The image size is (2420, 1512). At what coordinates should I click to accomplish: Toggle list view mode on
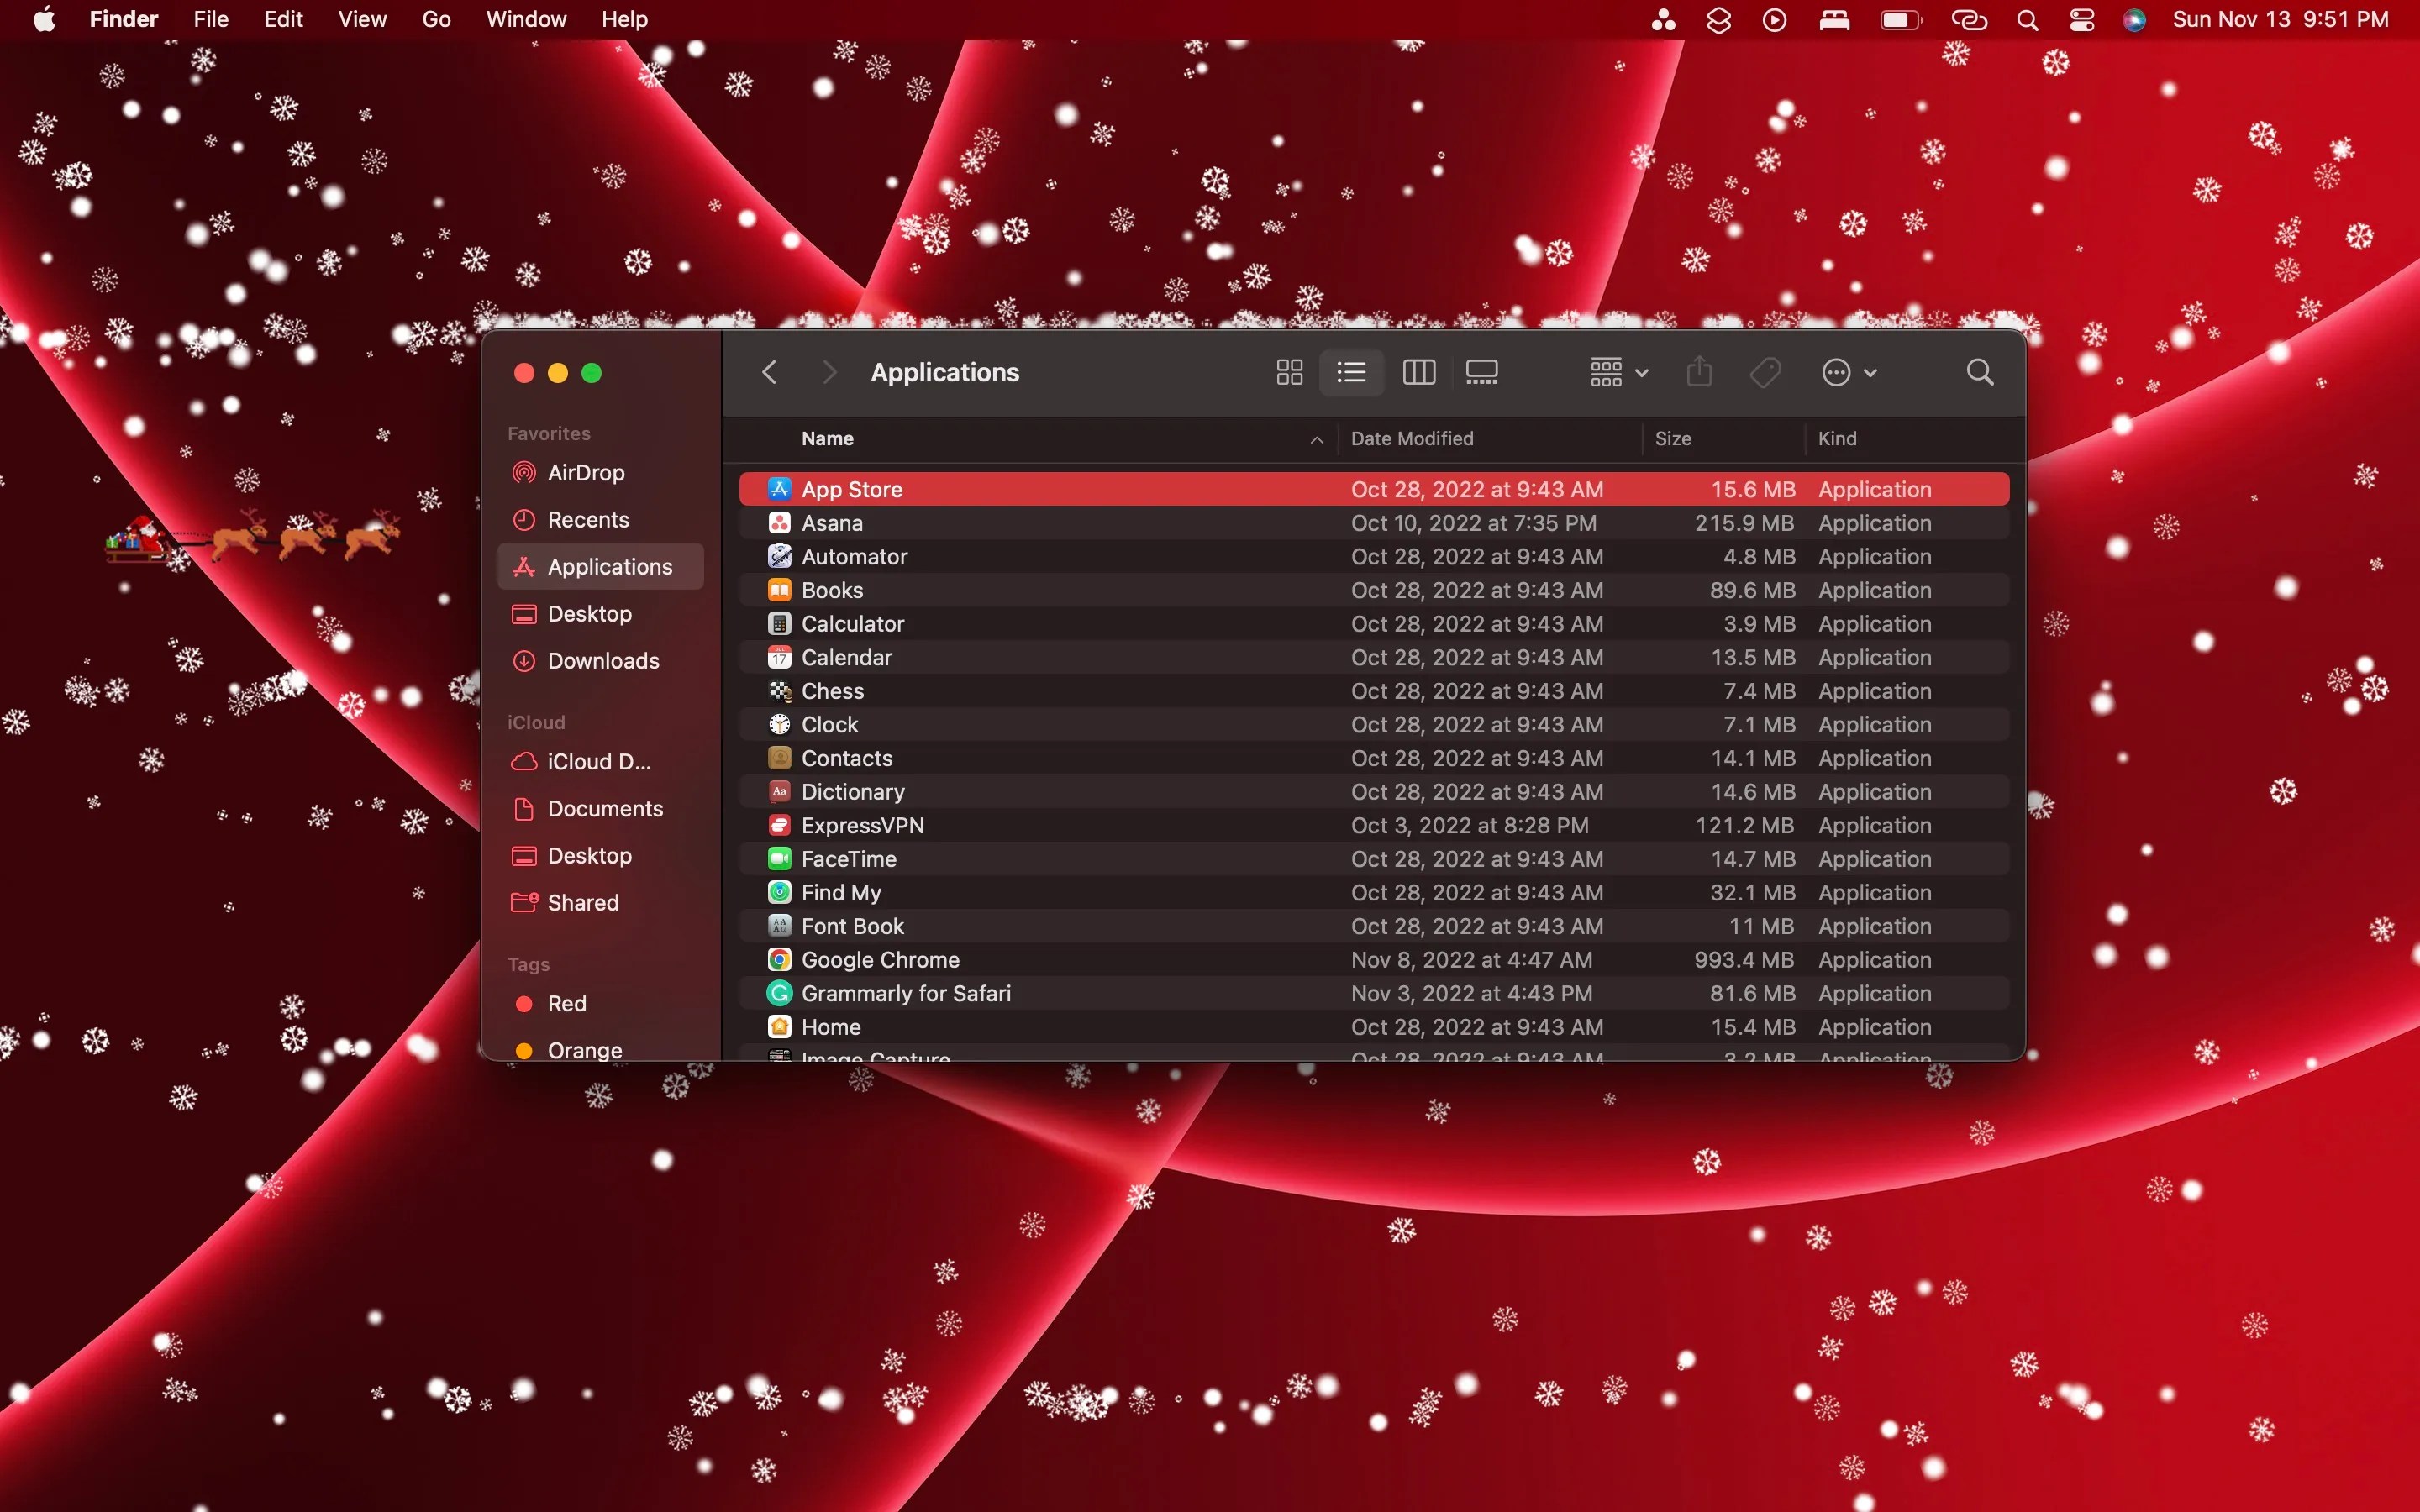click(x=1351, y=372)
